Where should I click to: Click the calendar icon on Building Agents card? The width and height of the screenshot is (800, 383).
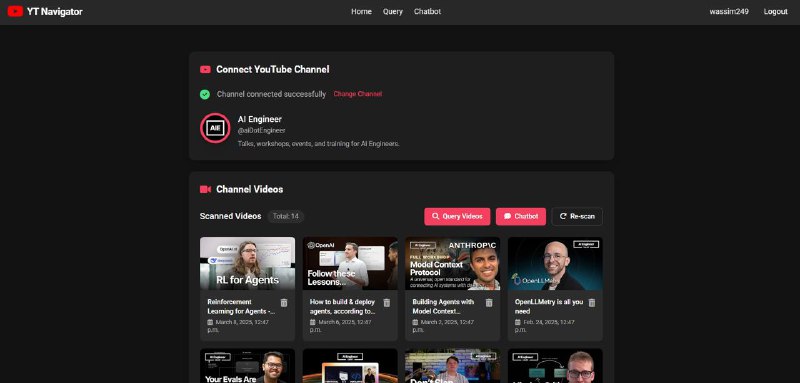point(415,322)
